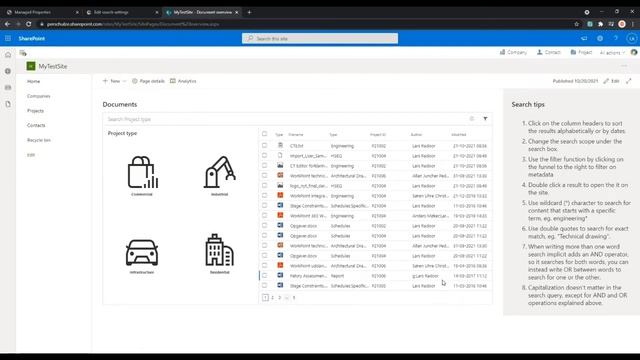
Task: Sort by the Filename column header
Action: tap(296, 134)
